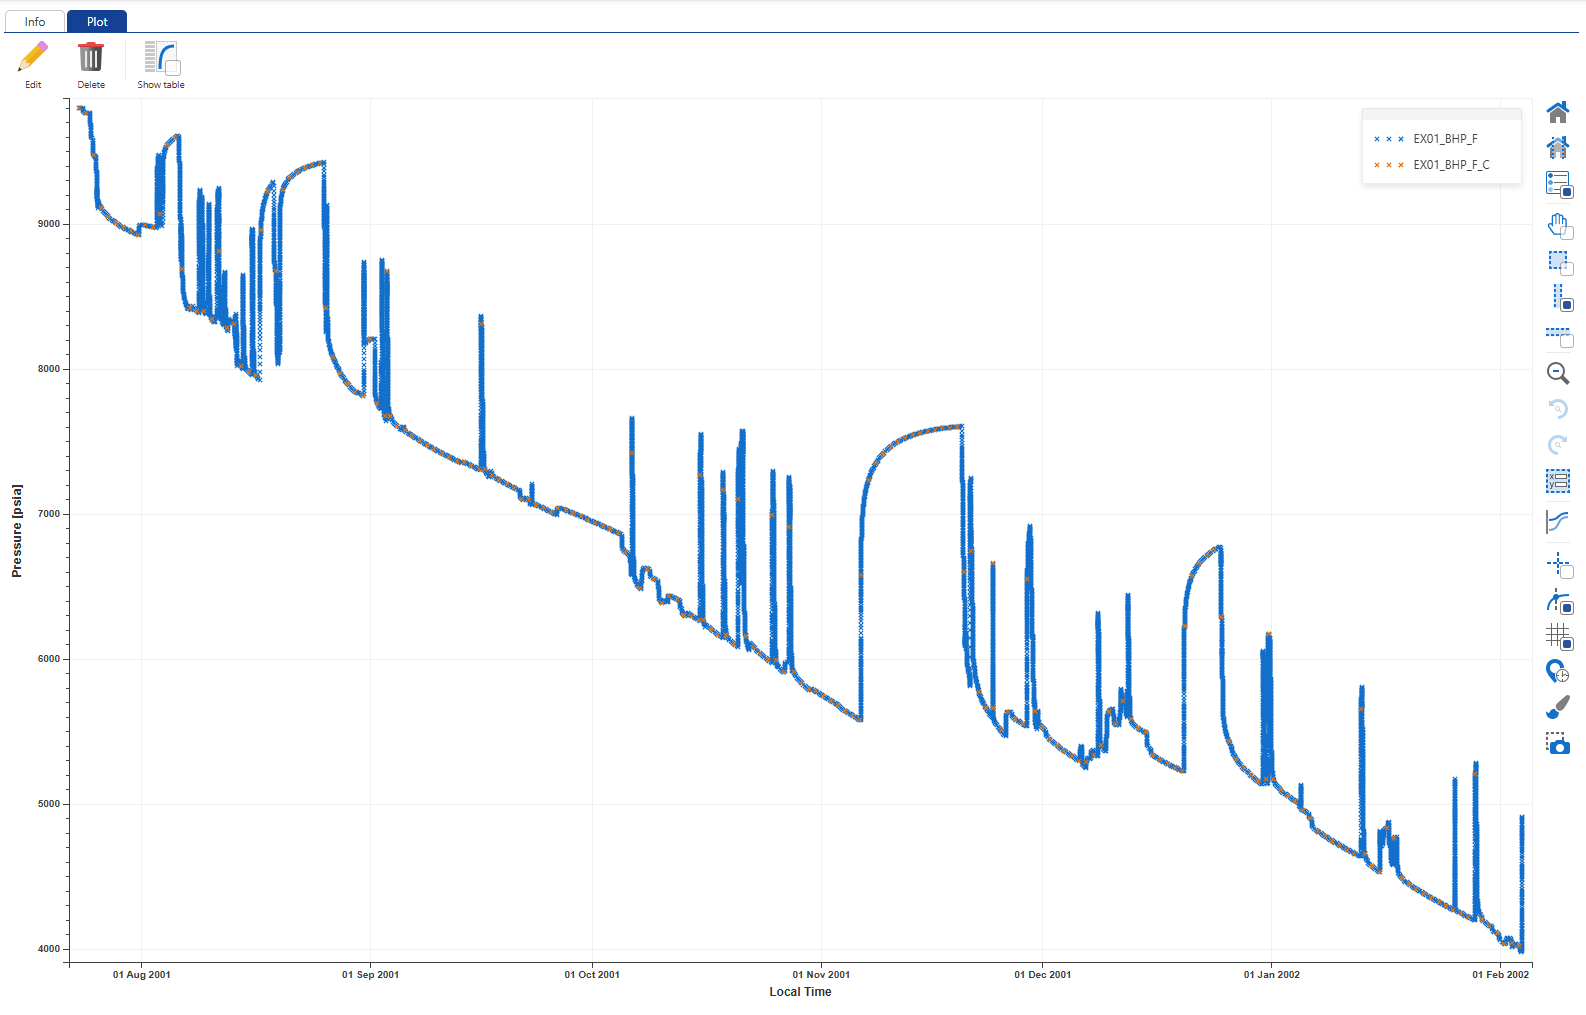
Task: Toggle the vertical band zoom tool
Action: (x=1560, y=297)
